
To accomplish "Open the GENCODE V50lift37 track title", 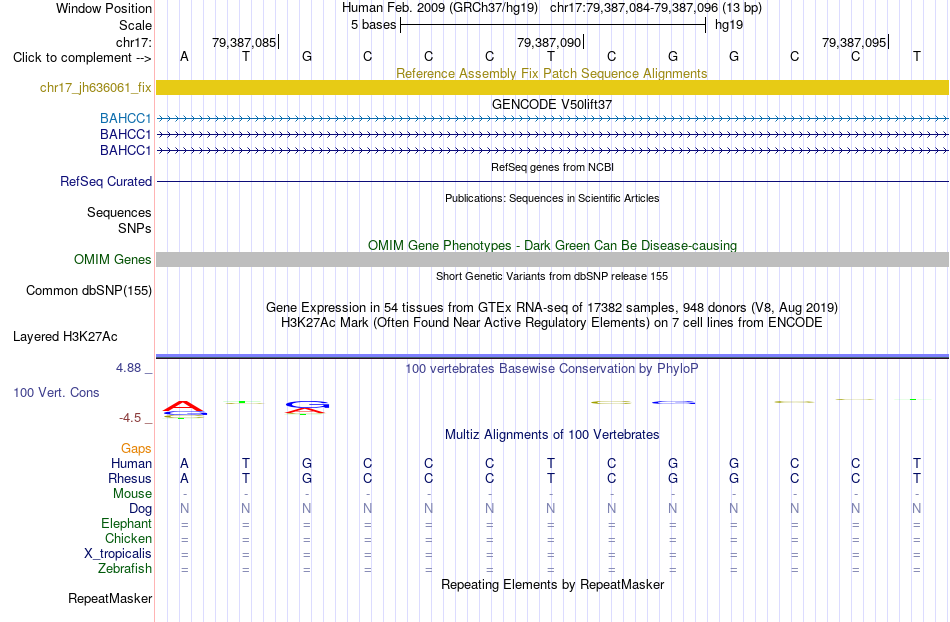I will [551, 104].
